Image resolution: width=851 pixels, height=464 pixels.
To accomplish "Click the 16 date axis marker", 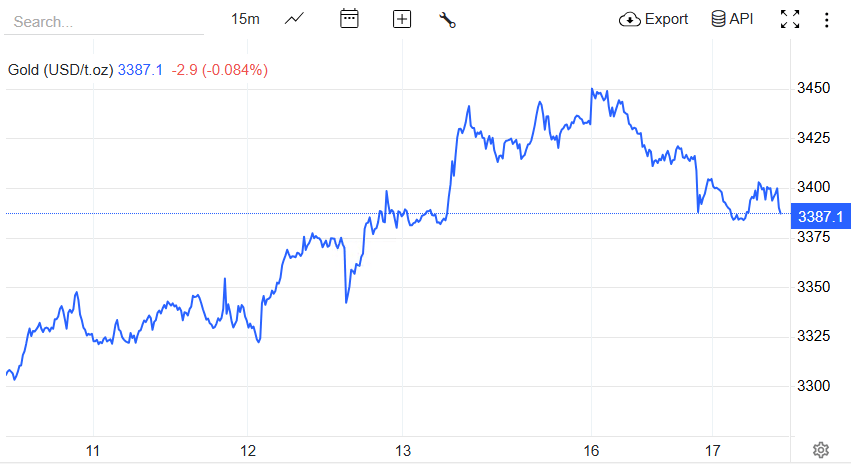I will coord(591,451).
